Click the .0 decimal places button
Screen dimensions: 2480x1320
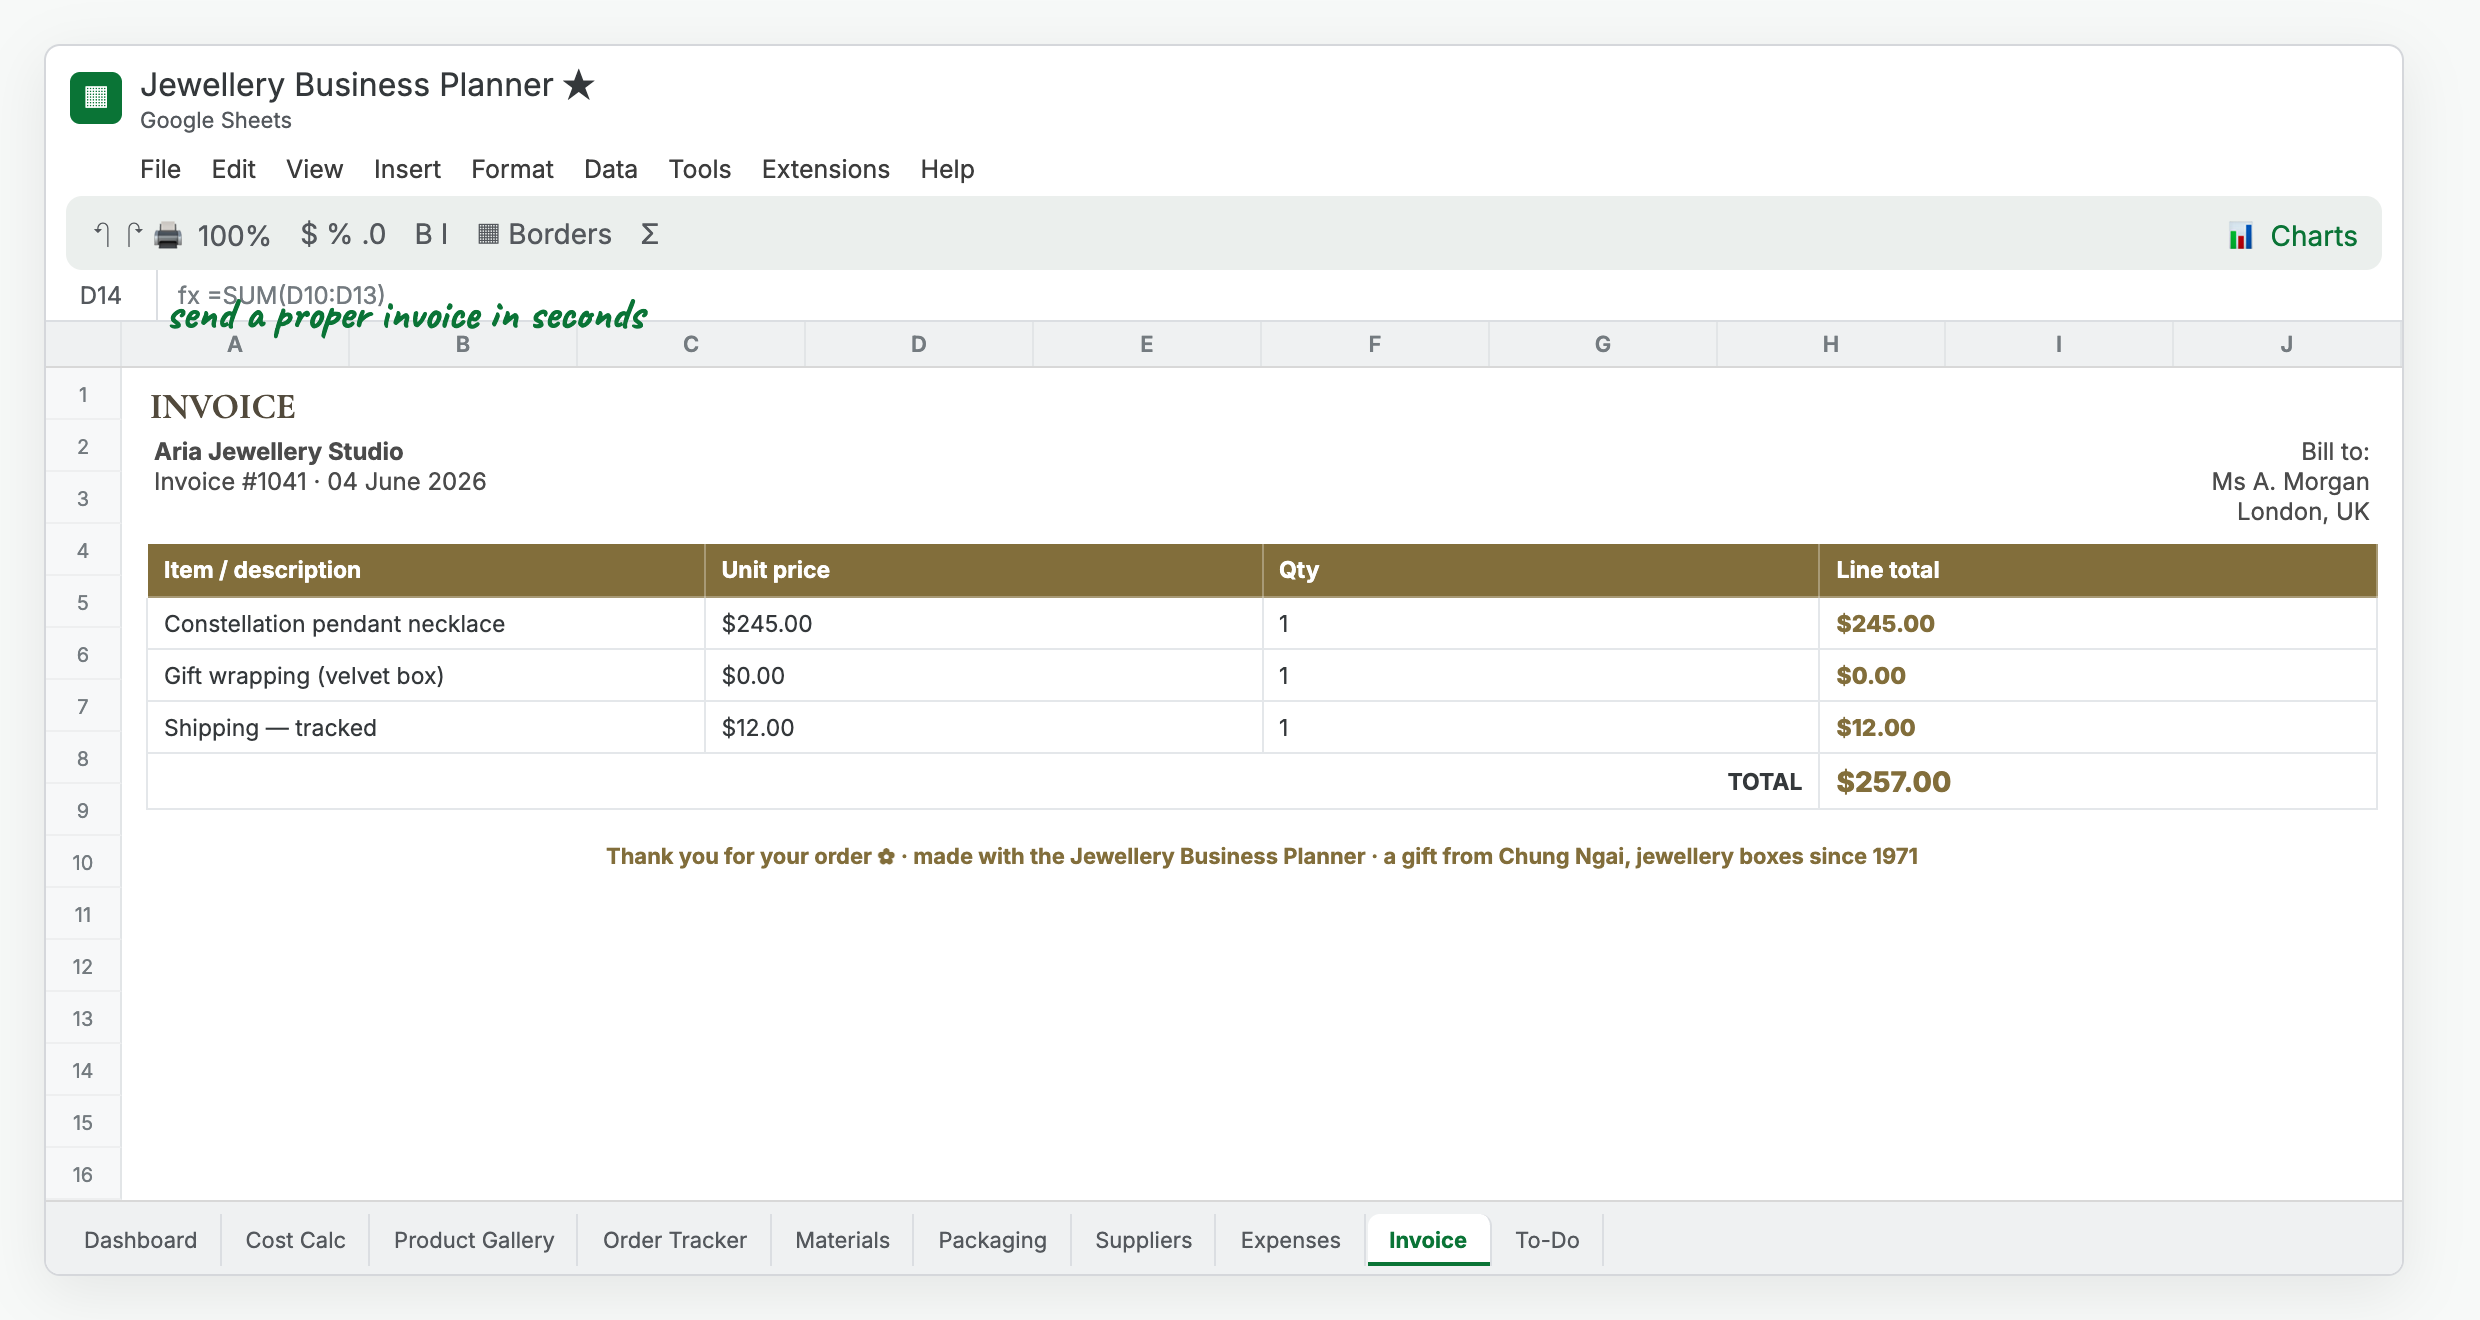pyautogui.click(x=374, y=234)
